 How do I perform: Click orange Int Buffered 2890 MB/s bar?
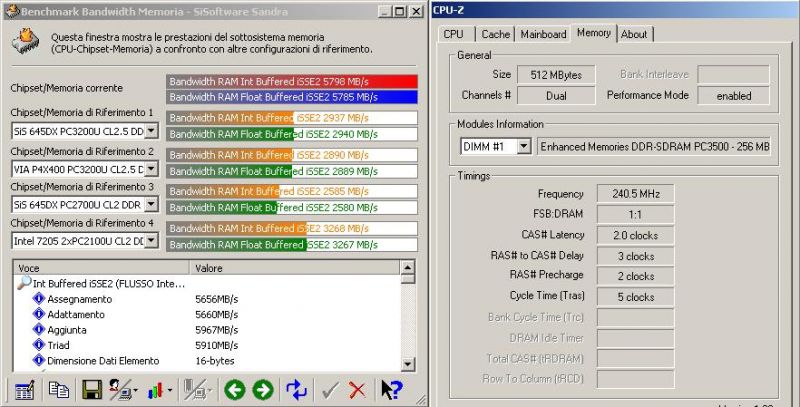[x=292, y=155]
